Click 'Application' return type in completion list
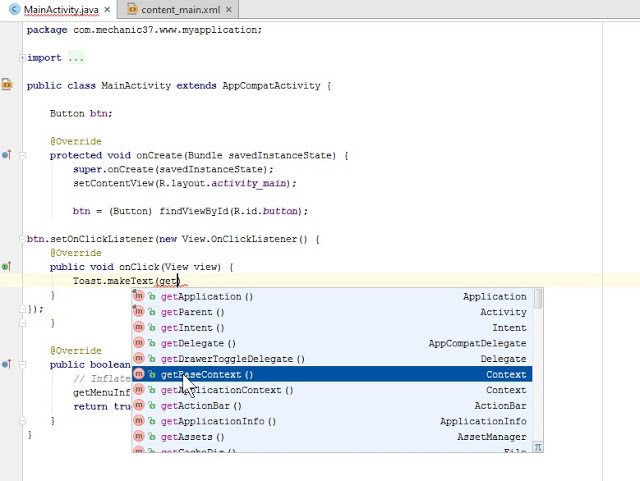This screenshot has width=640, height=481. pos(495,297)
